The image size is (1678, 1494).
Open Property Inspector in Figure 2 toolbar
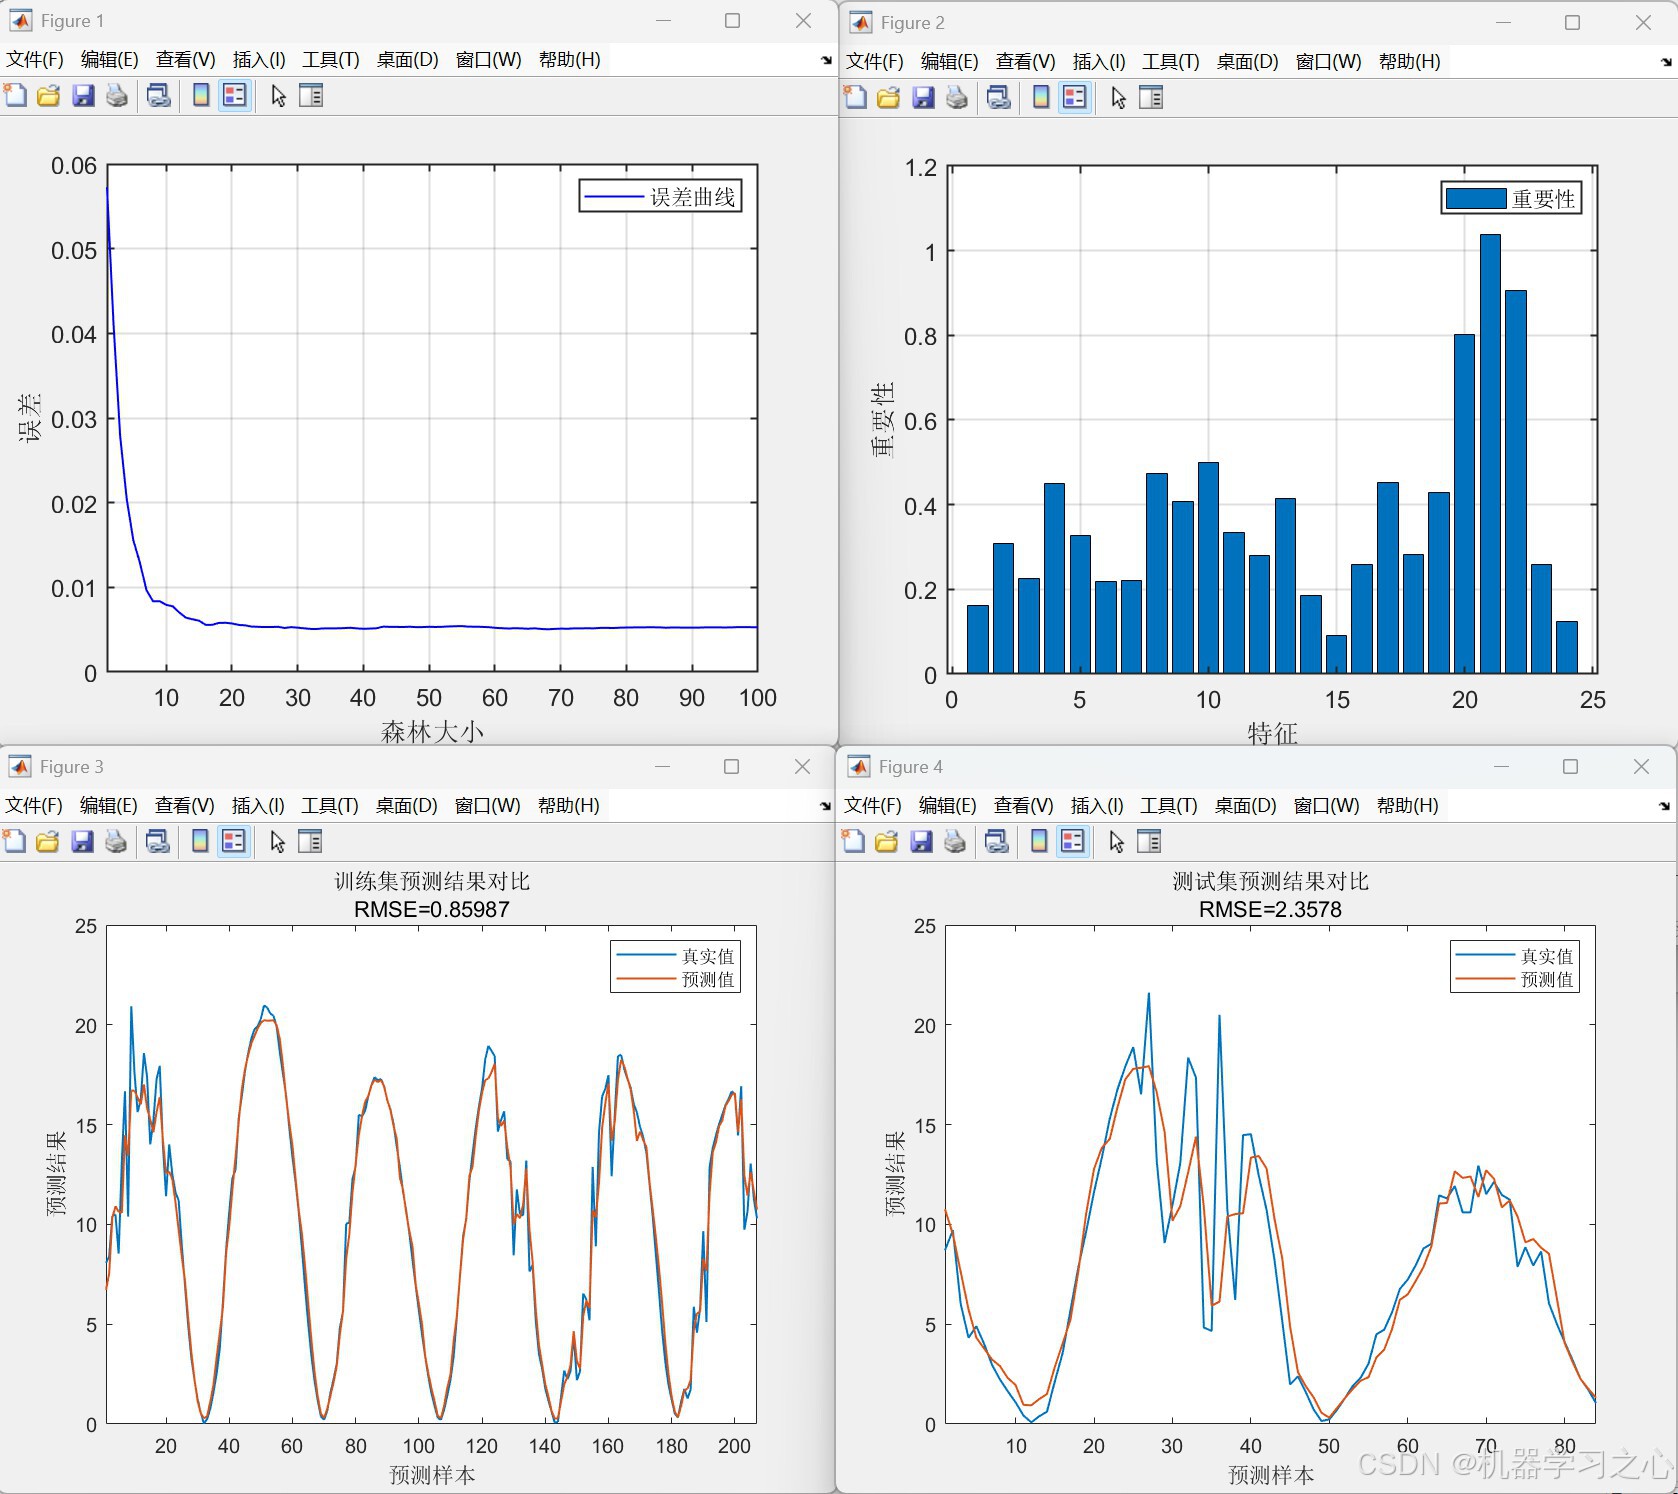coord(1151,98)
